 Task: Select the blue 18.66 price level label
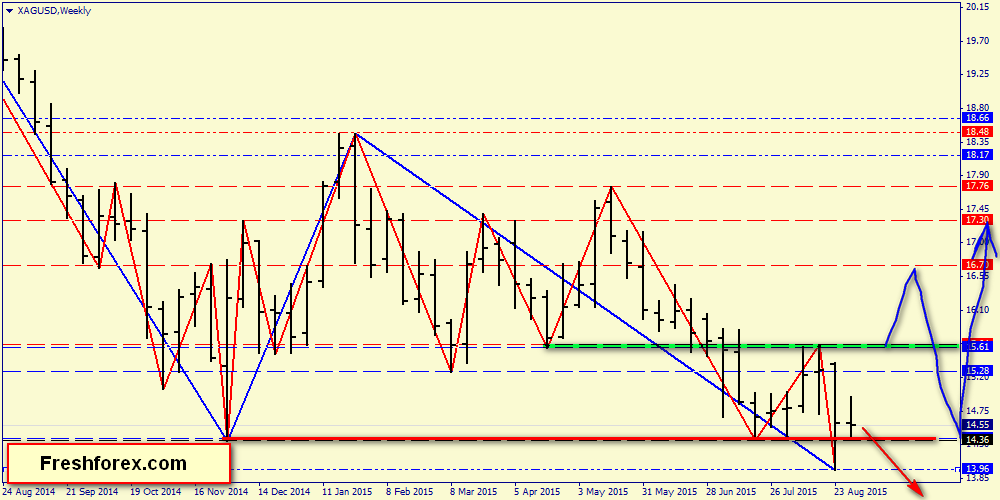978,119
